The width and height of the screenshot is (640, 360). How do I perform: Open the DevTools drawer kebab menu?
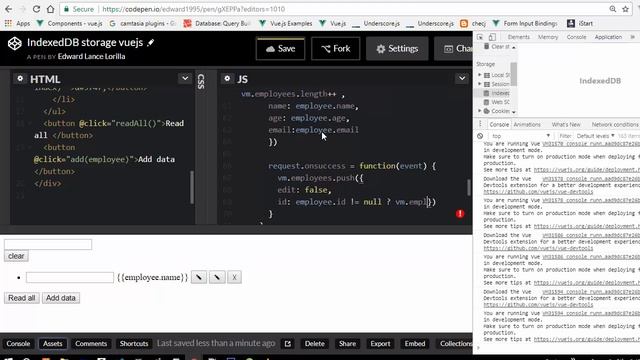[480, 124]
